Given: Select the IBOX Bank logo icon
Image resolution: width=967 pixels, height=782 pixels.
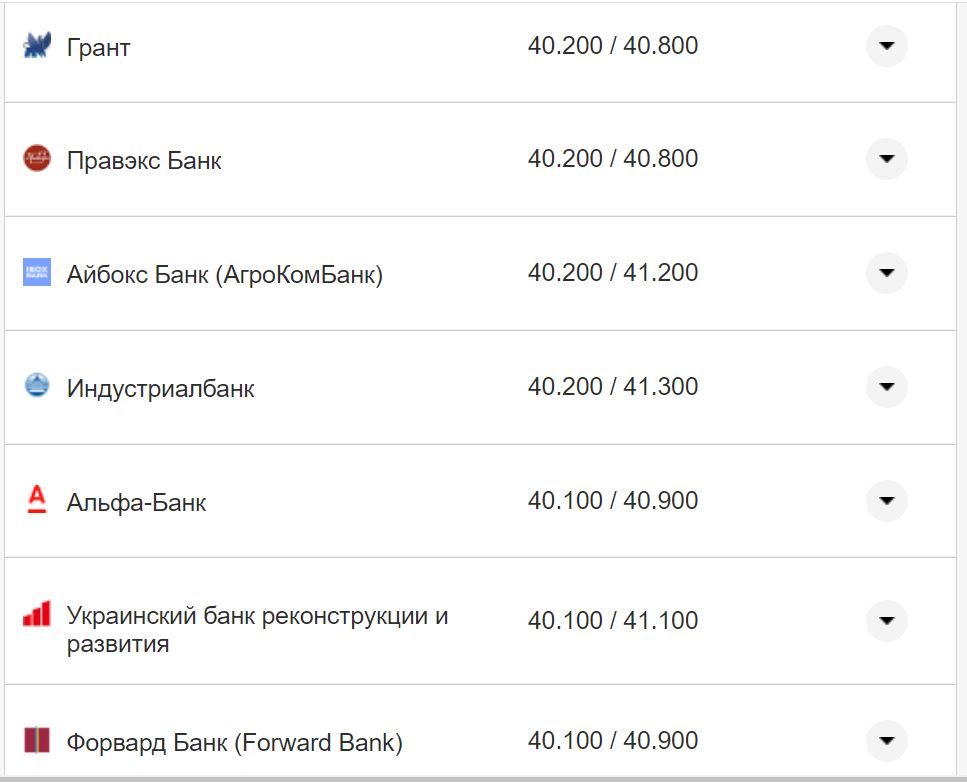Looking at the screenshot, I should click(35, 272).
